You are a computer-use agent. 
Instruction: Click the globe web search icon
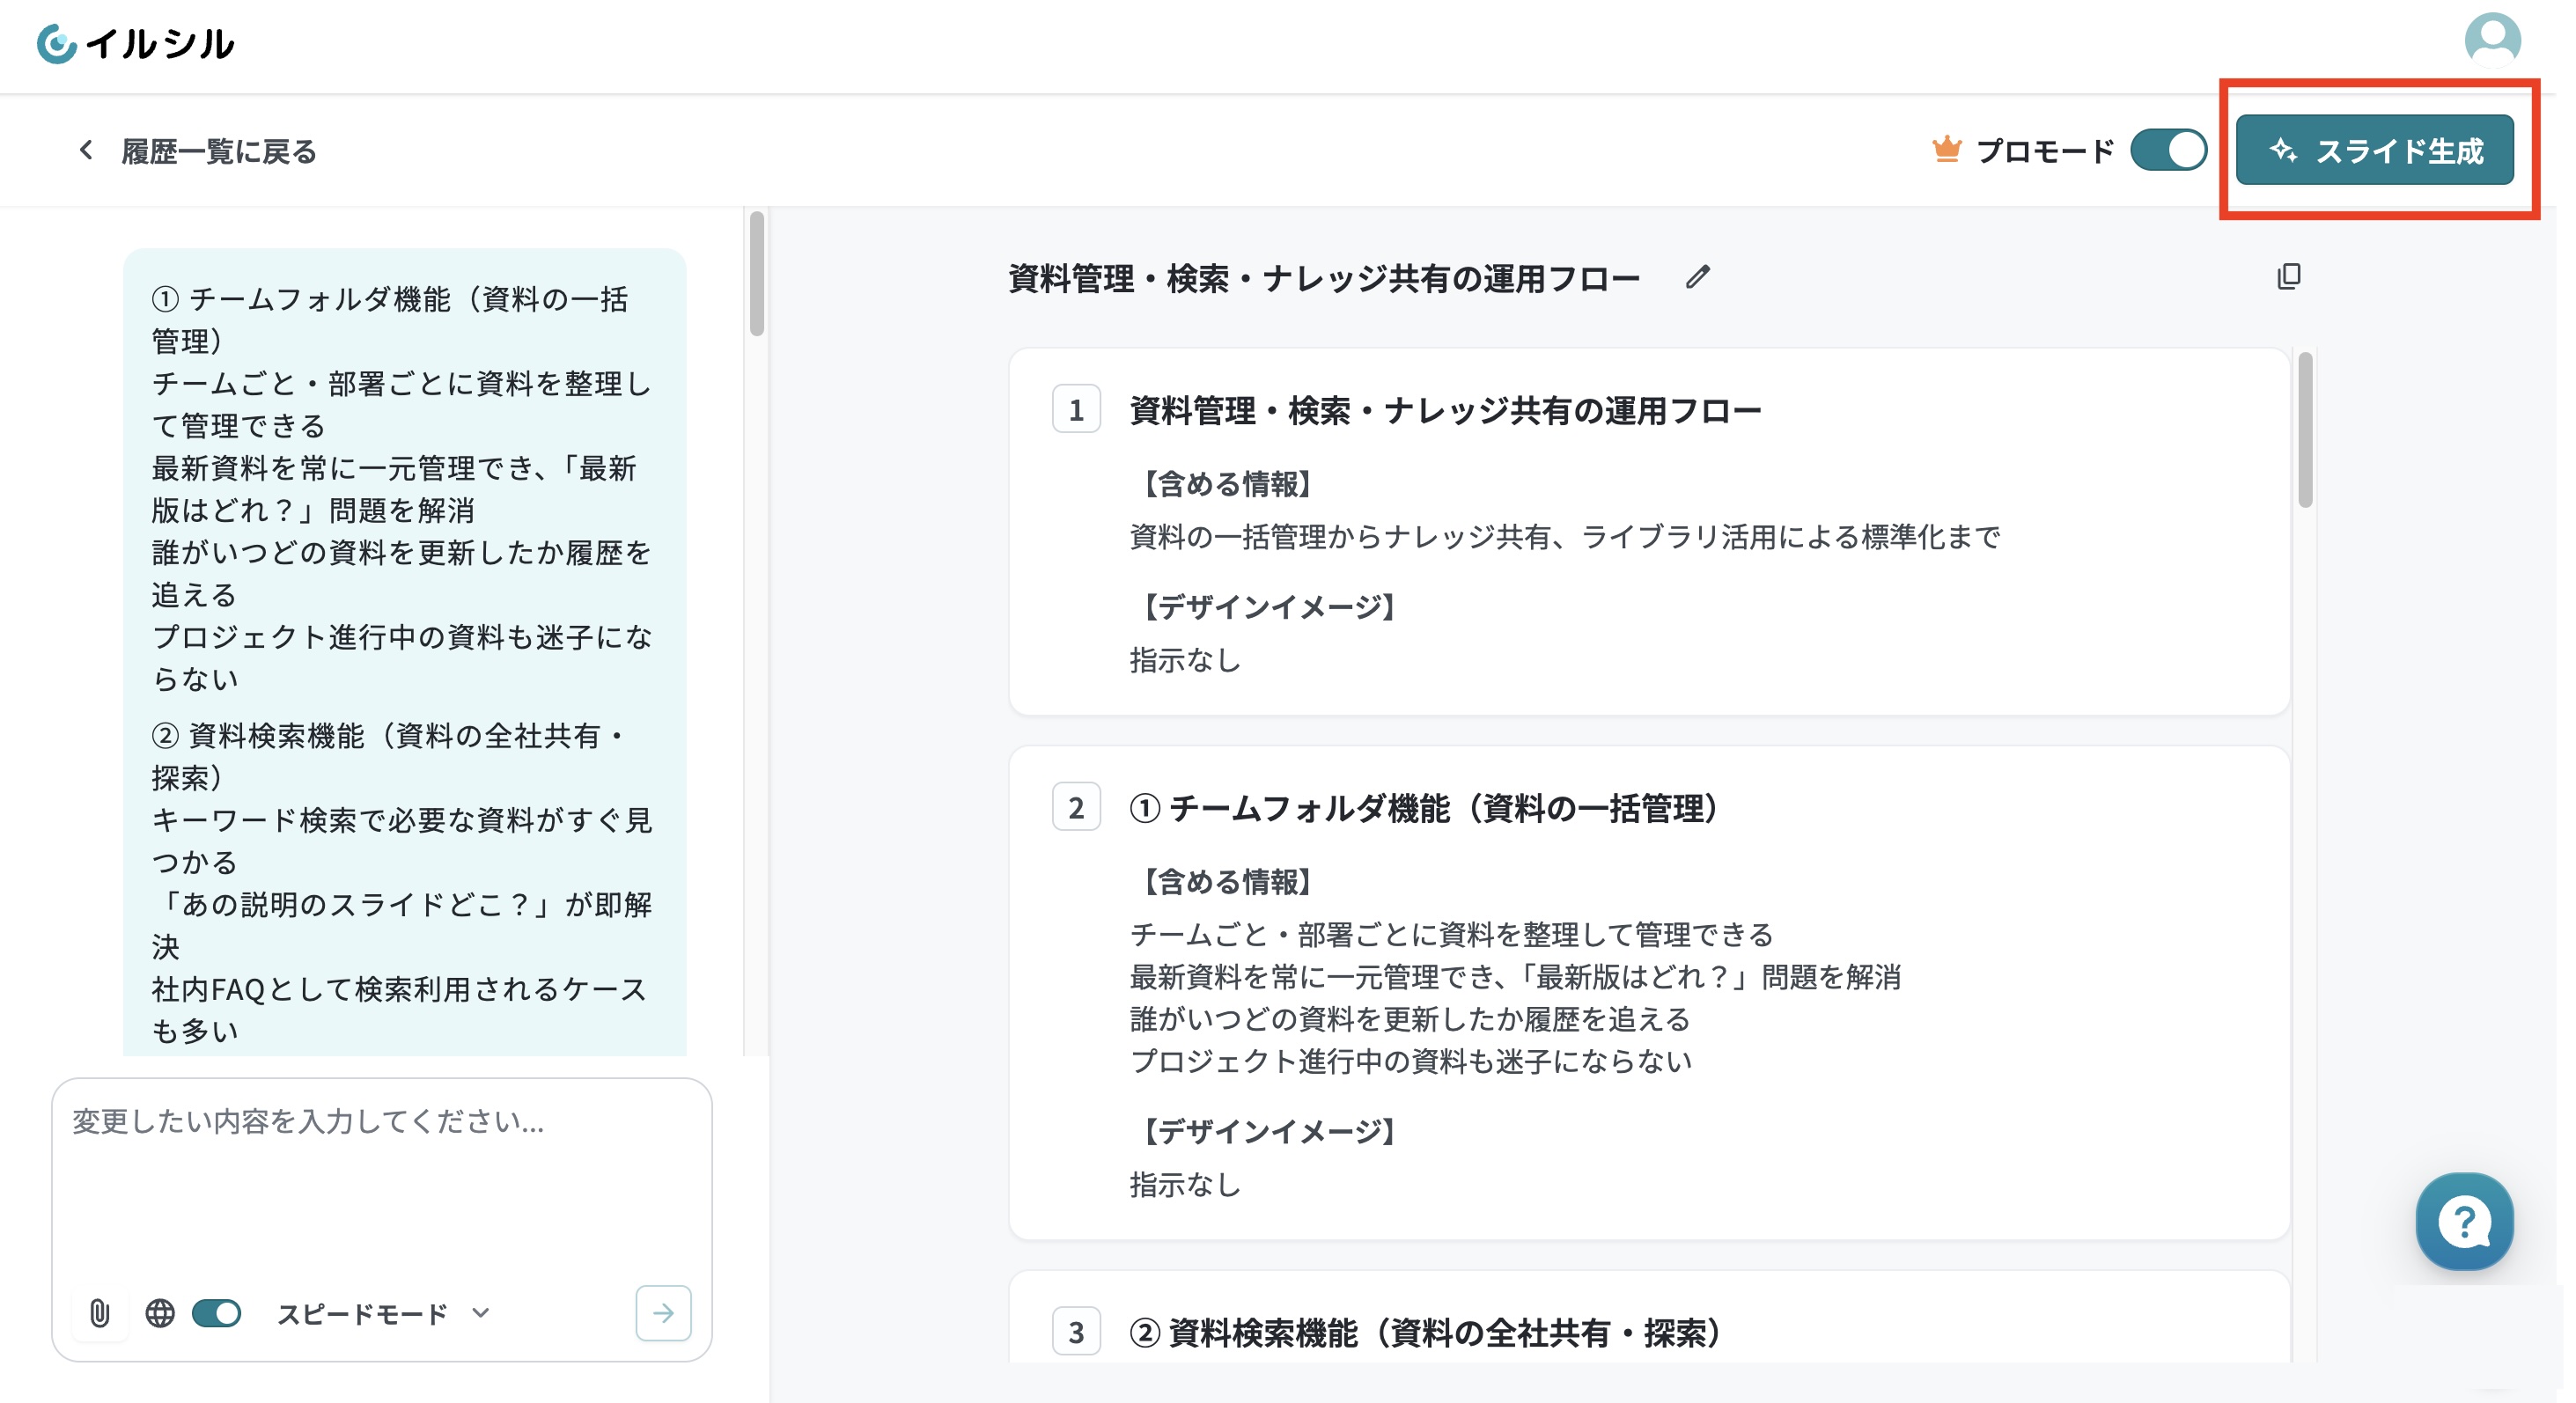pyautogui.click(x=159, y=1312)
